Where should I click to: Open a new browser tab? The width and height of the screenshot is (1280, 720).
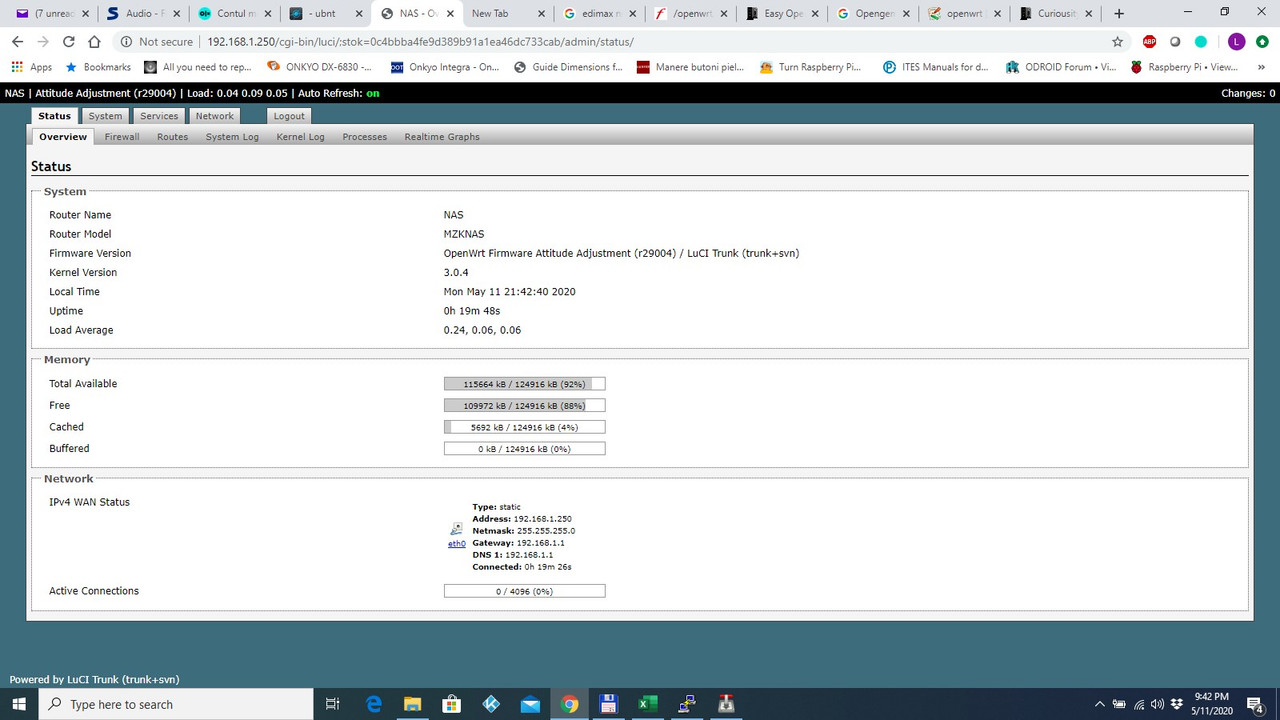(x=1119, y=13)
